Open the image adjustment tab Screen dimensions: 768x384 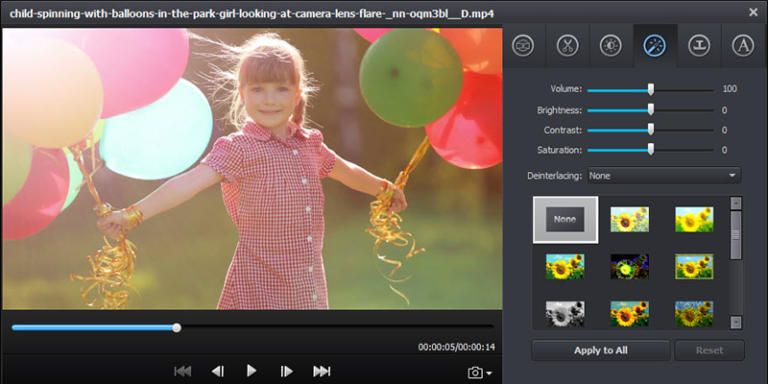611,46
